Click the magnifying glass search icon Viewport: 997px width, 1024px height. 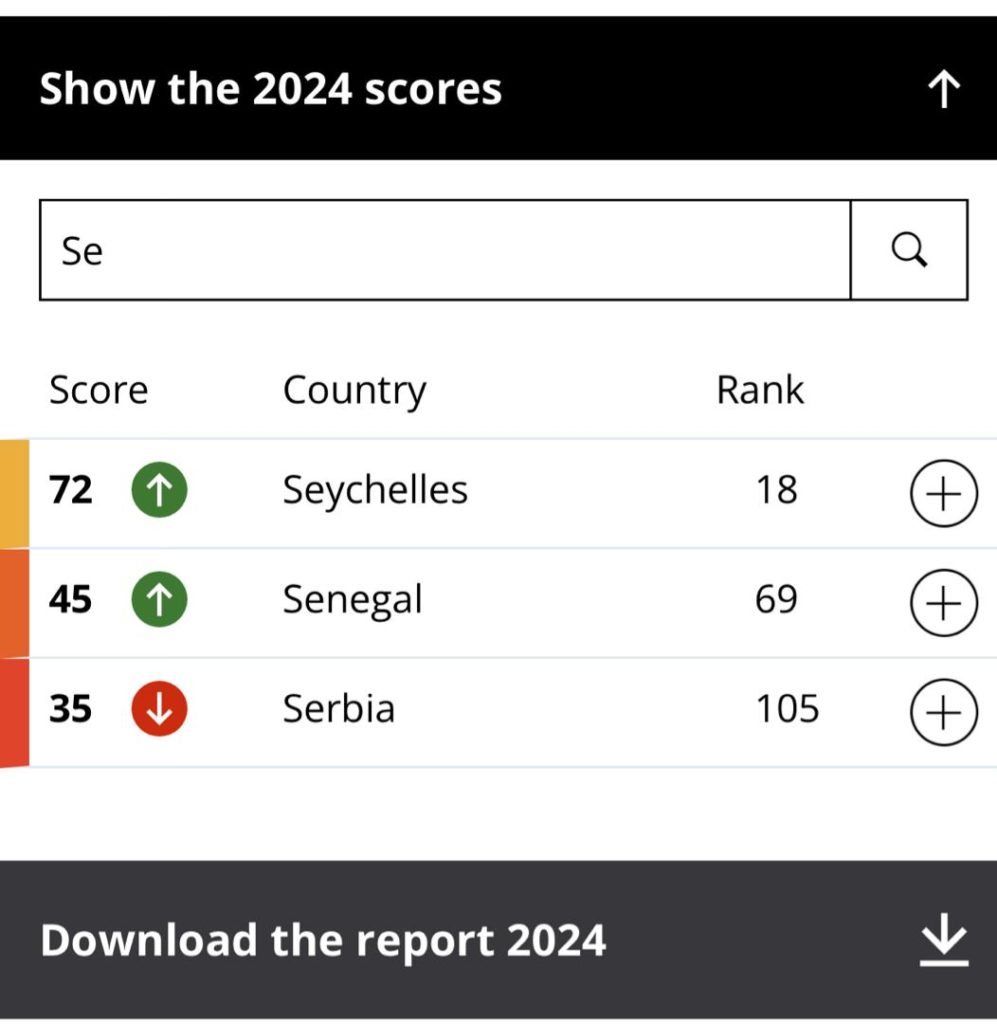[x=909, y=250]
